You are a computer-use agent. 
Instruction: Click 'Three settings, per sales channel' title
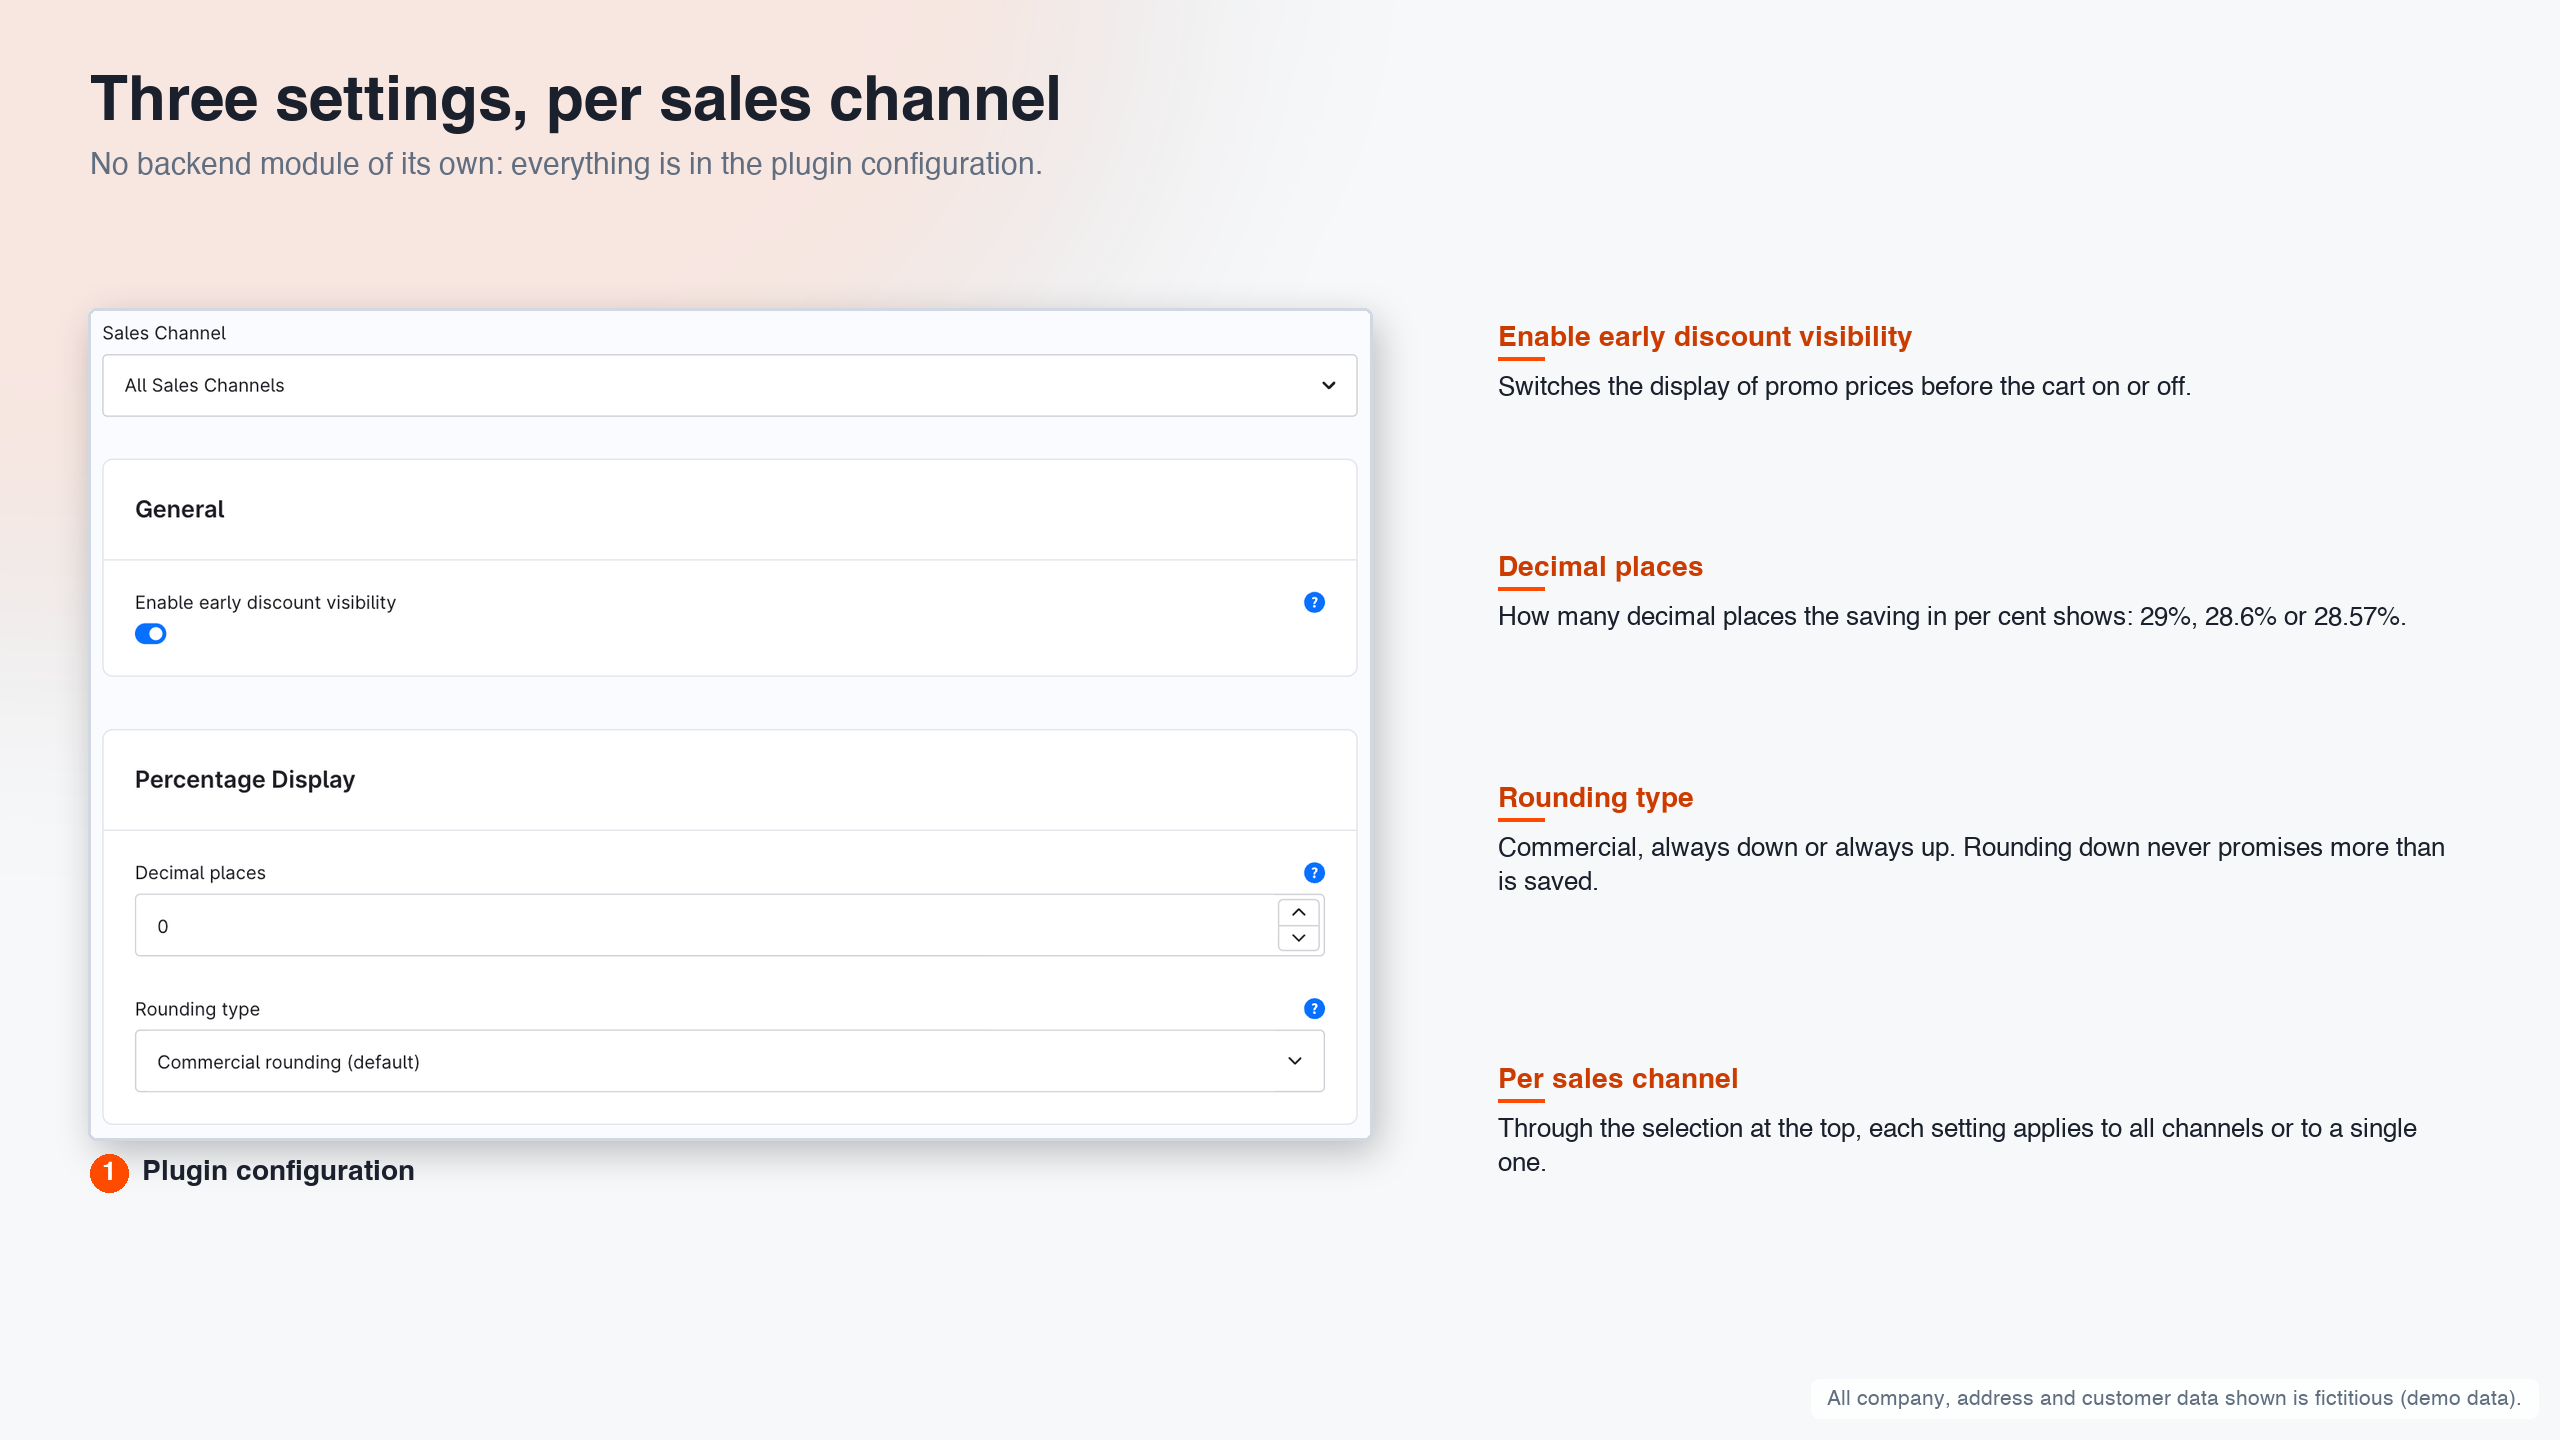coord(575,99)
